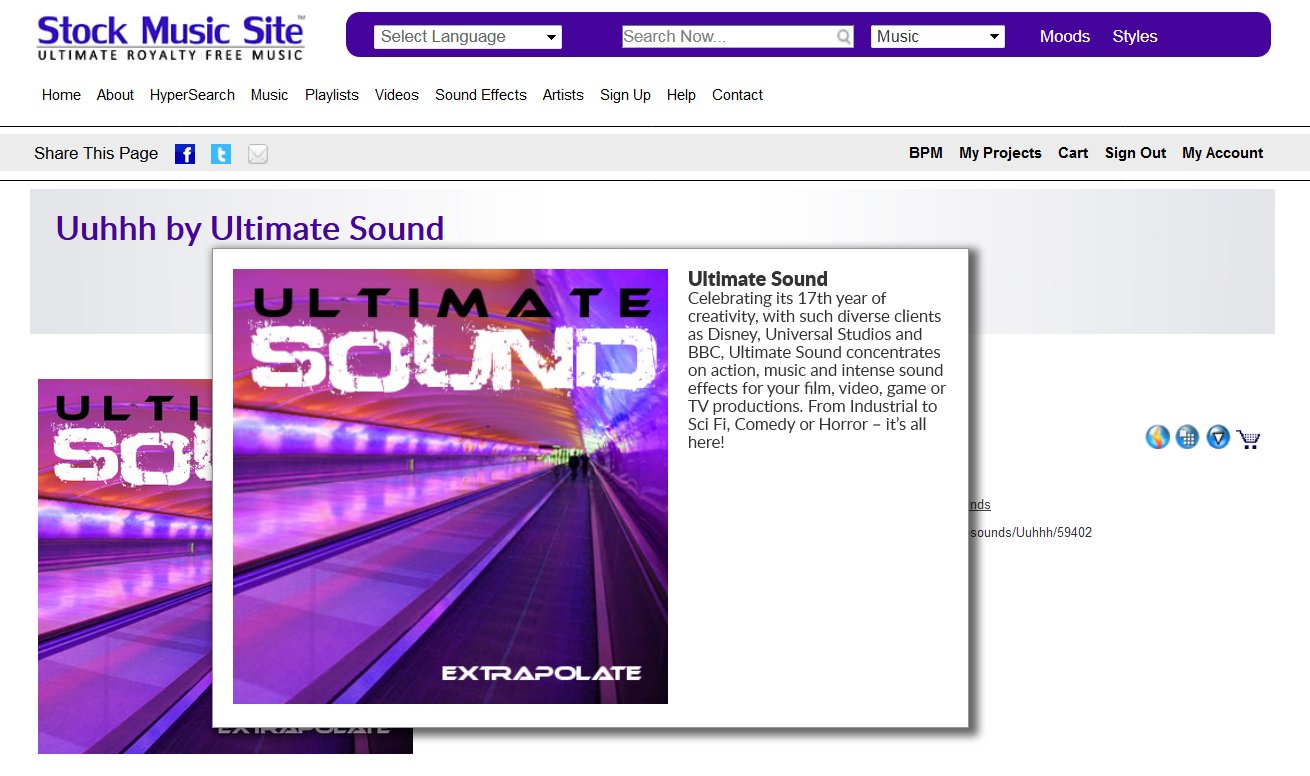The width and height of the screenshot is (1310, 776).
Task: Open the Music search category dropdown
Action: coord(938,37)
